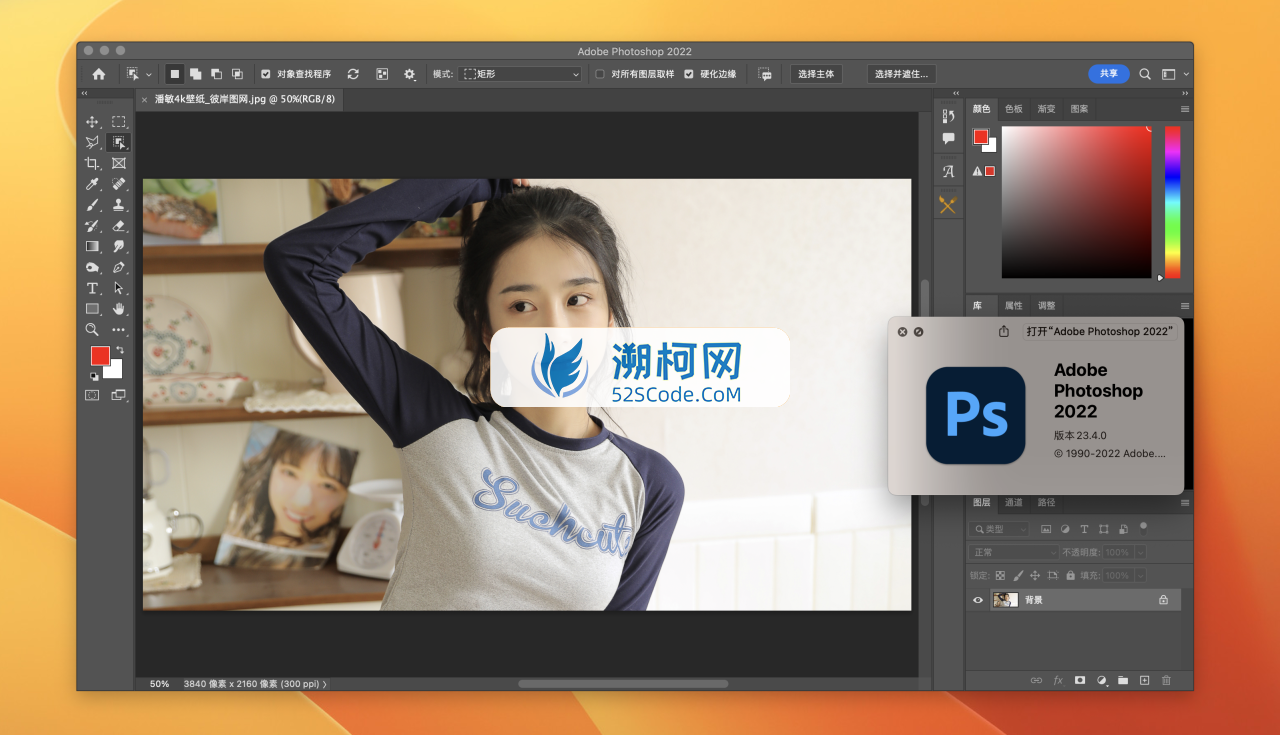Select the Crop tool
Viewport: 1280px width, 735px height.
coord(92,163)
